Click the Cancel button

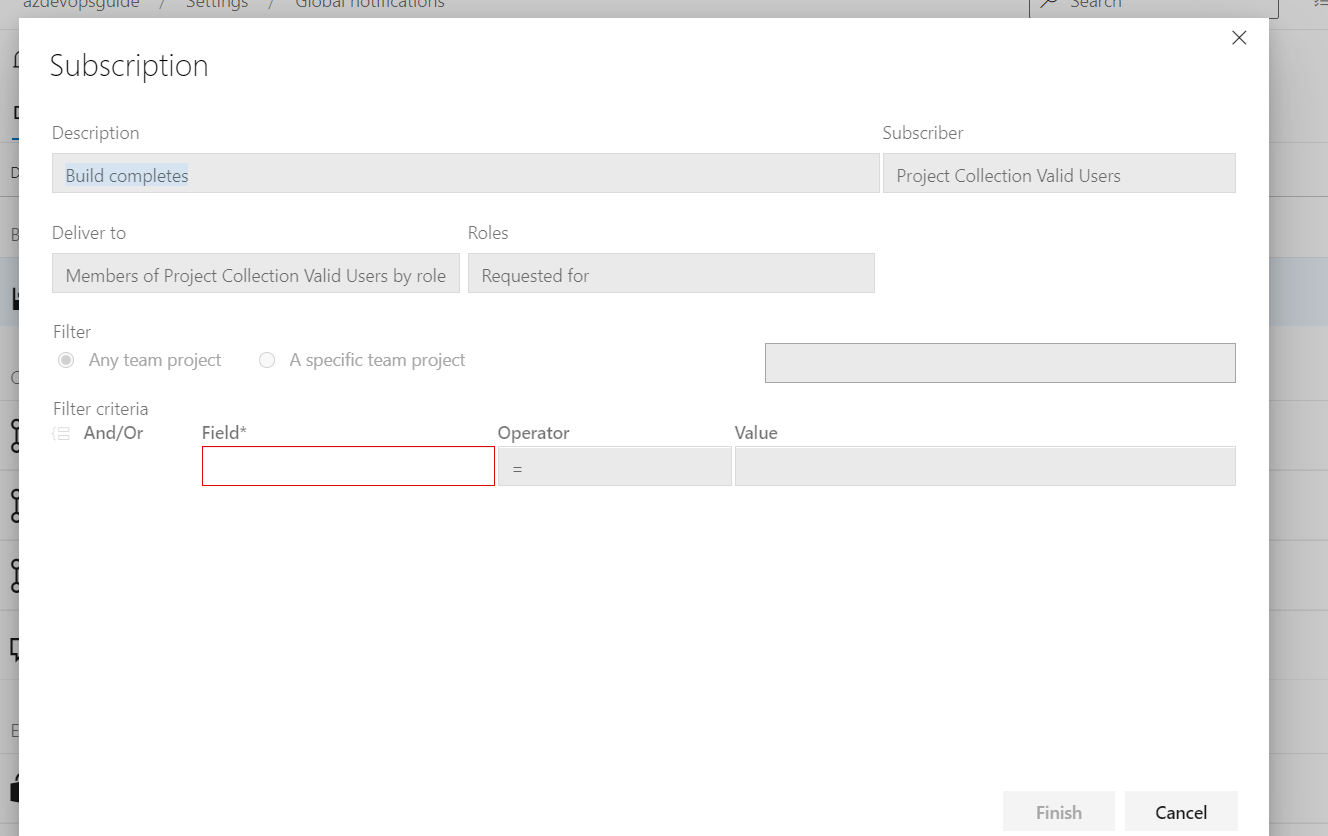pyautogui.click(x=1181, y=812)
